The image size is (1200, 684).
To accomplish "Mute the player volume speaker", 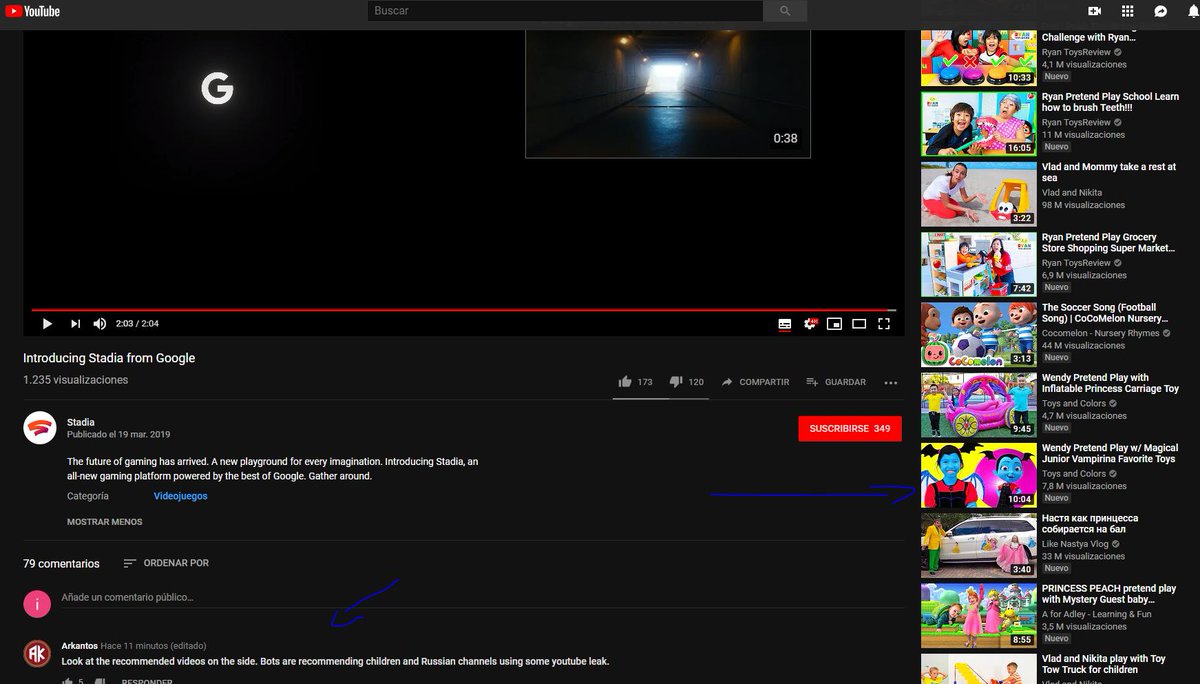I will 100,324.
